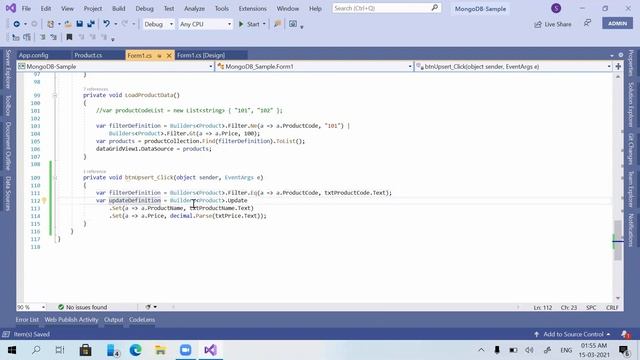Open the Build menu
The image size is (640, 360).
(118, 8)
